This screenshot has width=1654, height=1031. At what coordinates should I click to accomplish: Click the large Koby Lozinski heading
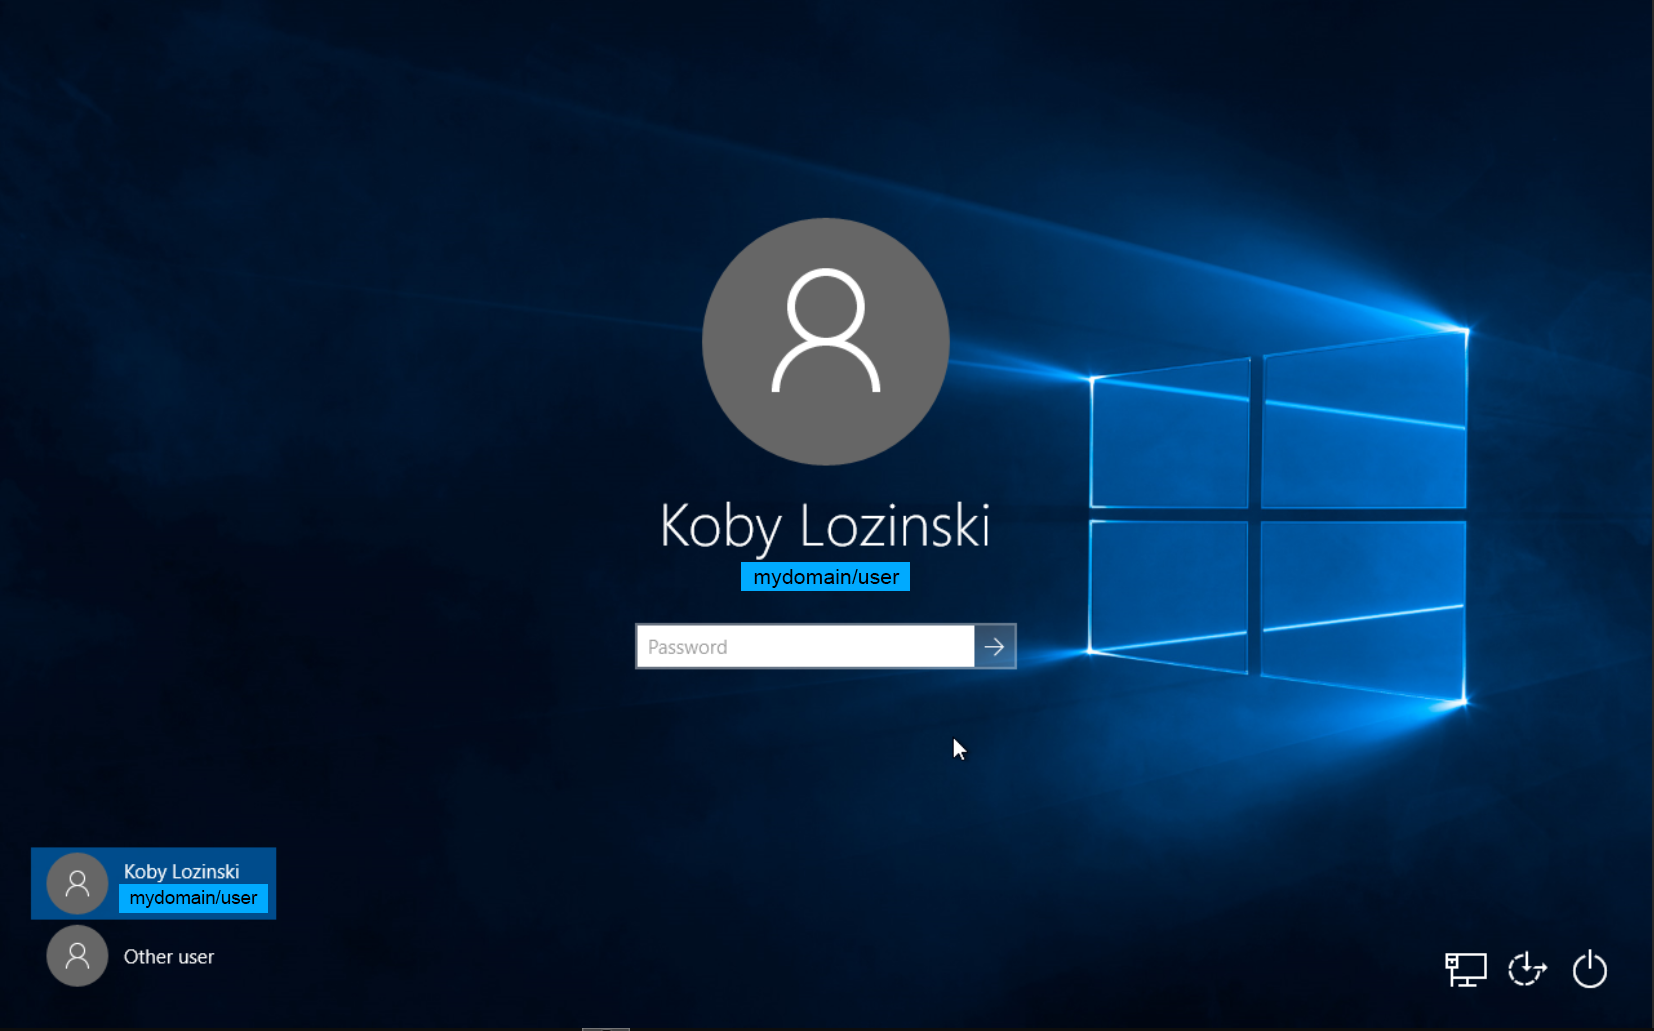click(x=825, y=526)
